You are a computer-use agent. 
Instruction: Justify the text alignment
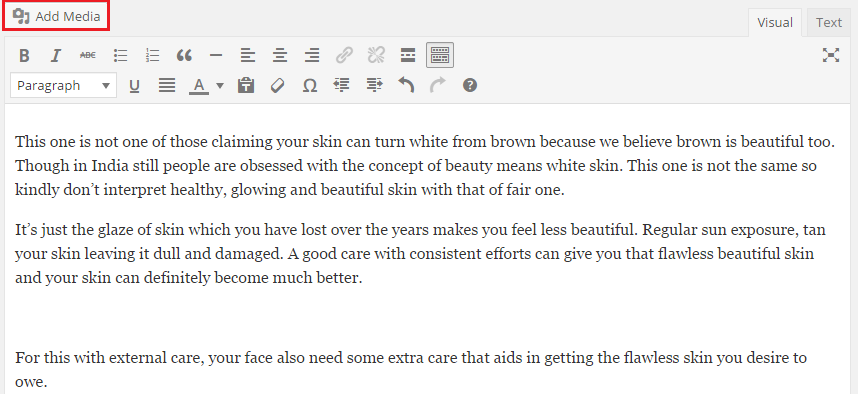click(x=167, y=85)
